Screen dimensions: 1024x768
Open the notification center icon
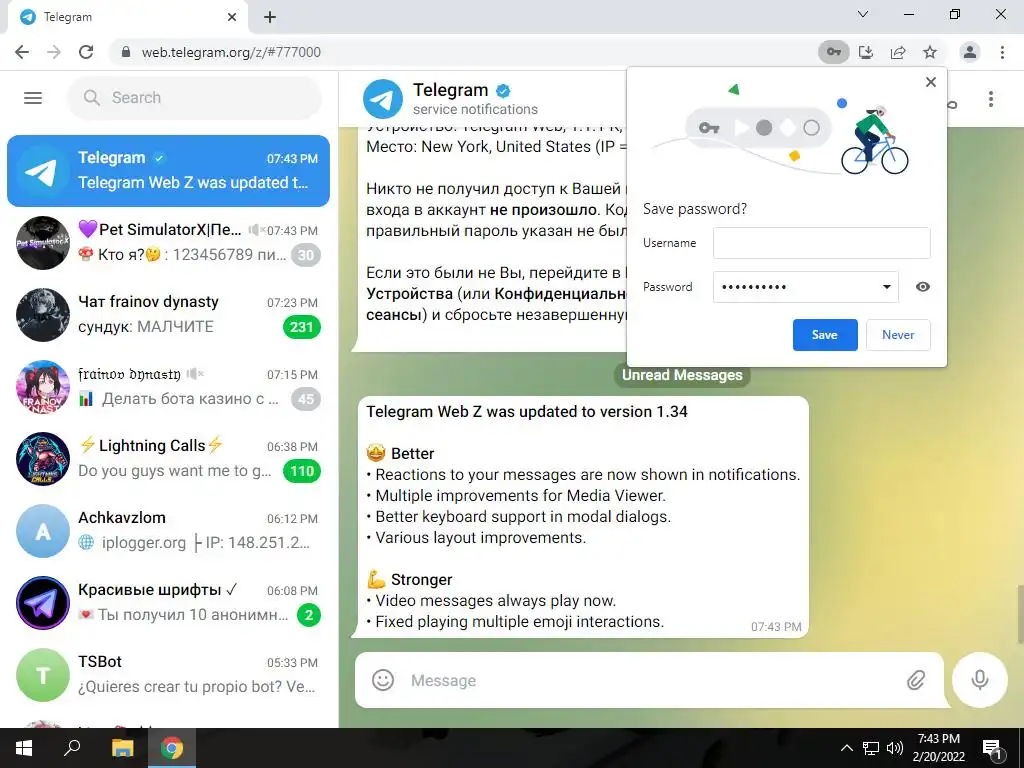coord(993,749)
